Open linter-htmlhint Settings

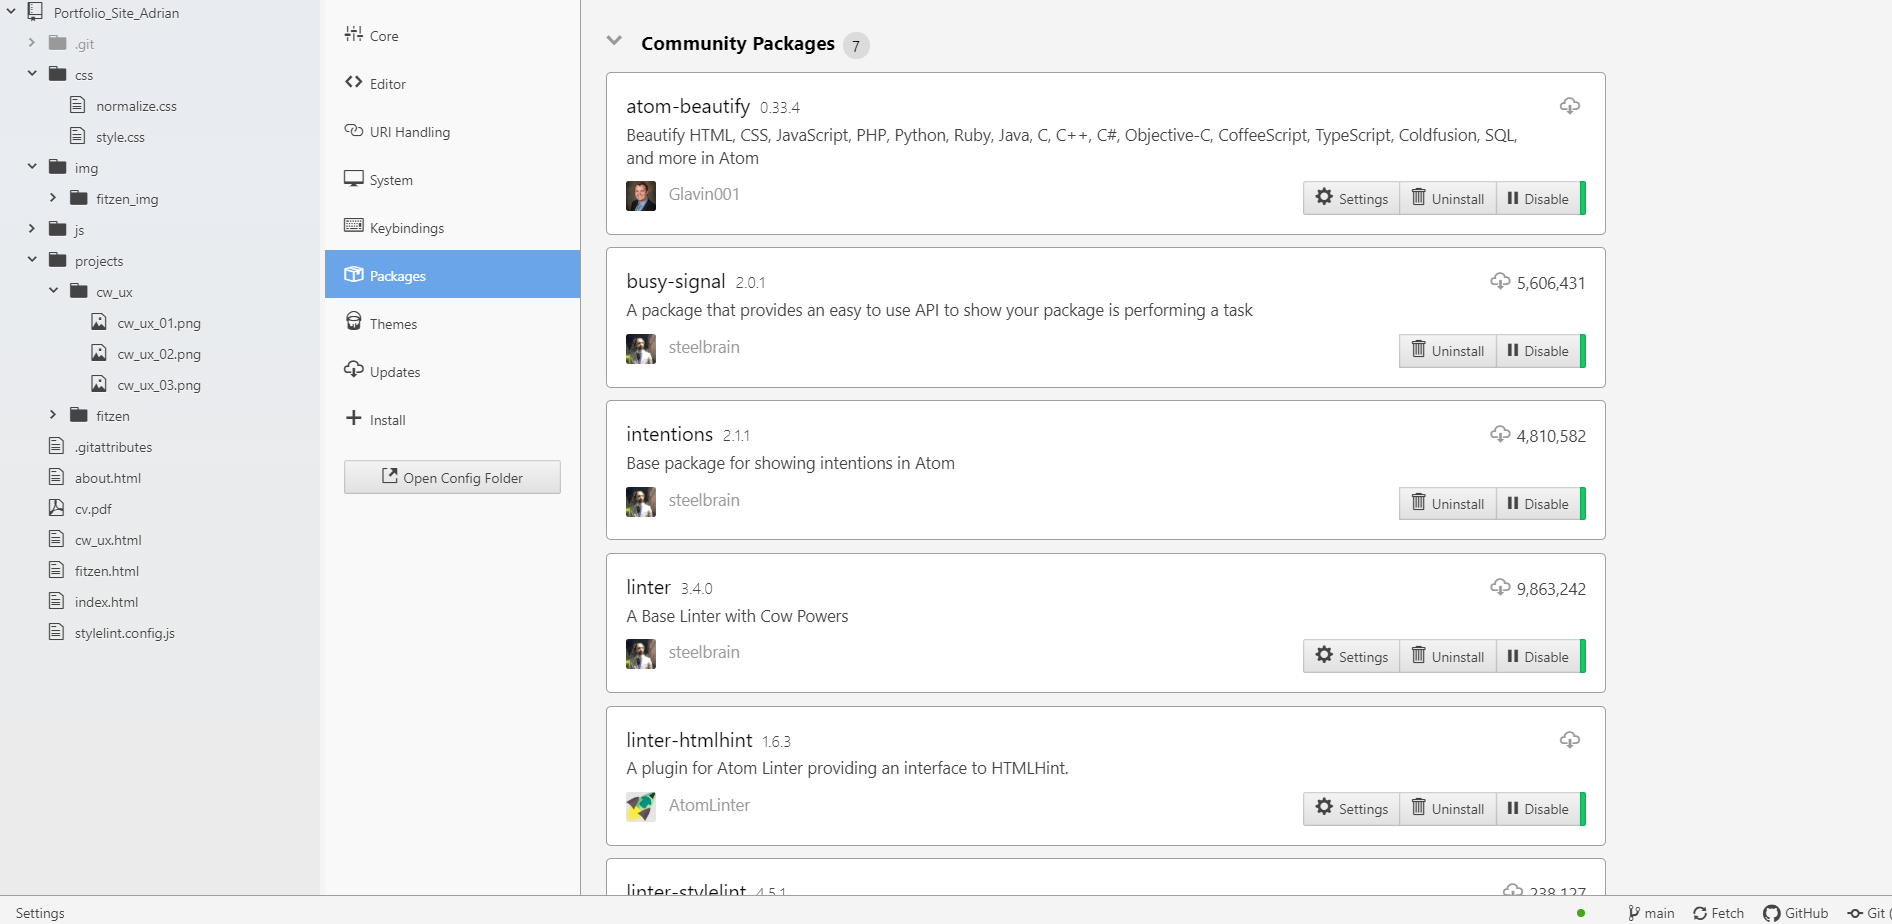pos(1351,809)
